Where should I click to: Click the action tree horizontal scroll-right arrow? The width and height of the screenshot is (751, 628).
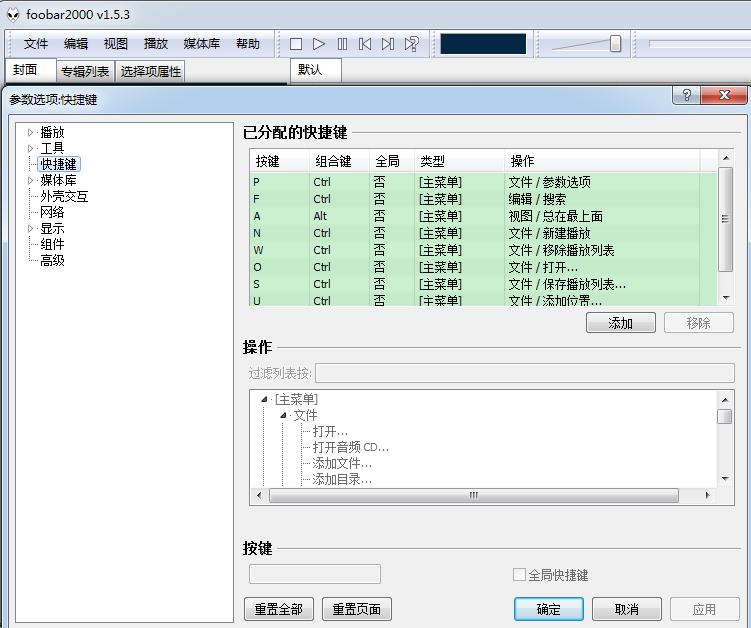pos(707,495)
